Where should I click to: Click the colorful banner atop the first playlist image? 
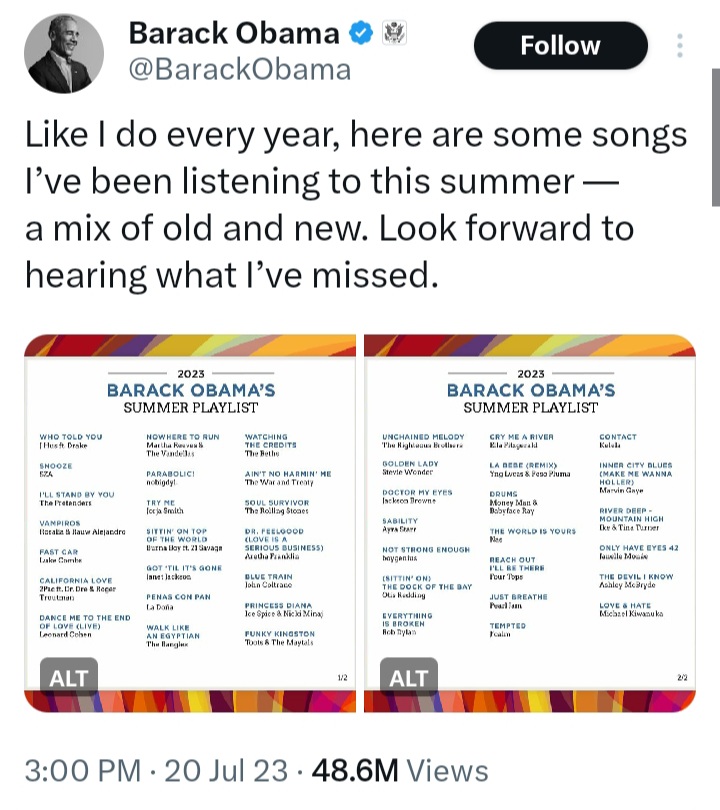[x=190, y=347]
